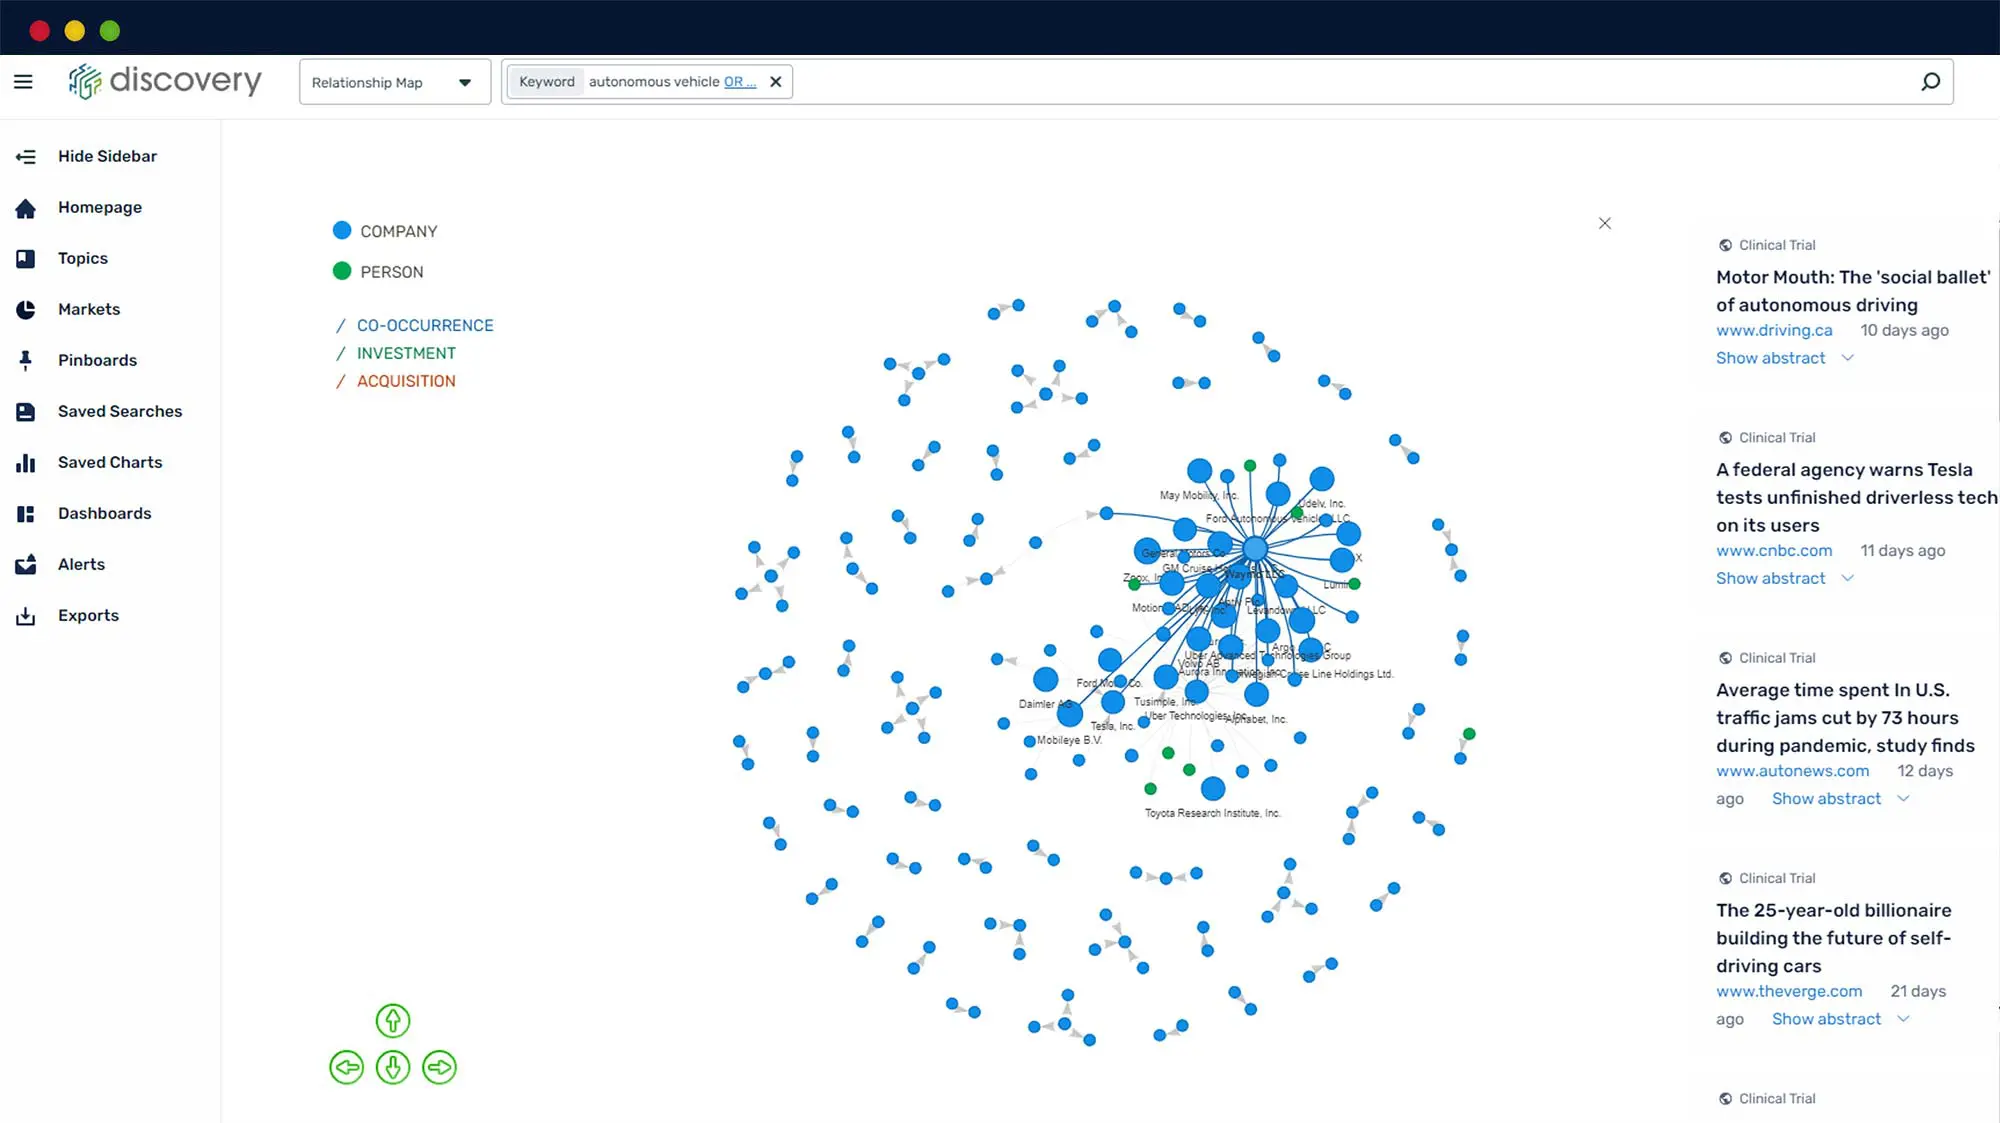Show abstract for Tesla article
This screenshot has width=2000, height=1123.
[1785, 578]
